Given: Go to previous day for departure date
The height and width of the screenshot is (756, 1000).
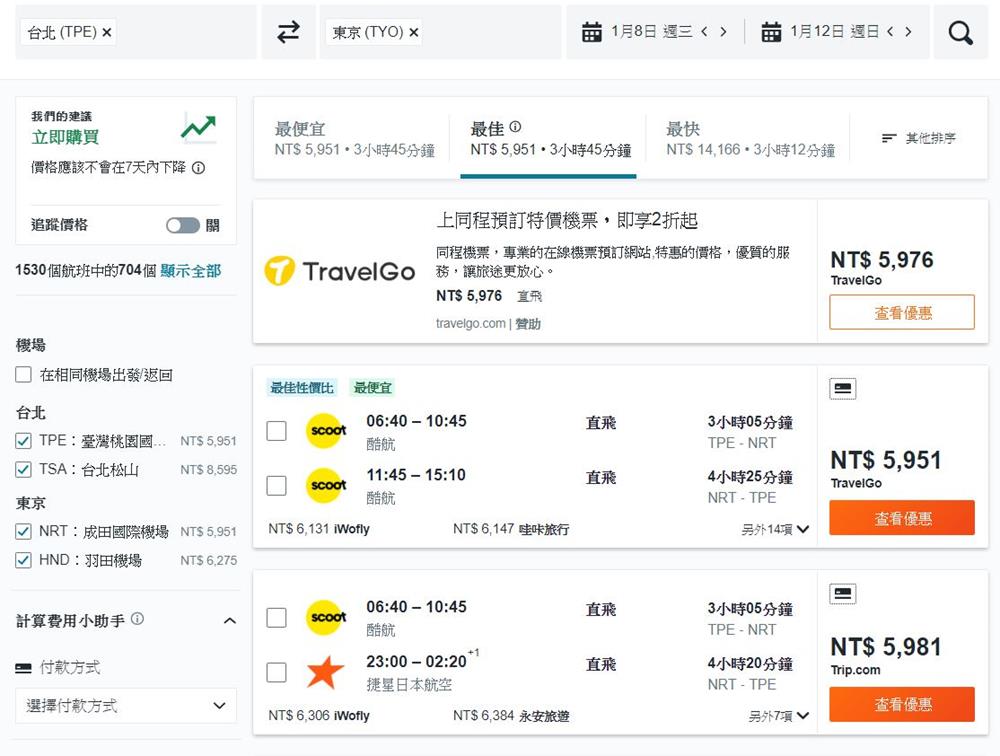Looking at the screenshot, I should coord(704,32).
